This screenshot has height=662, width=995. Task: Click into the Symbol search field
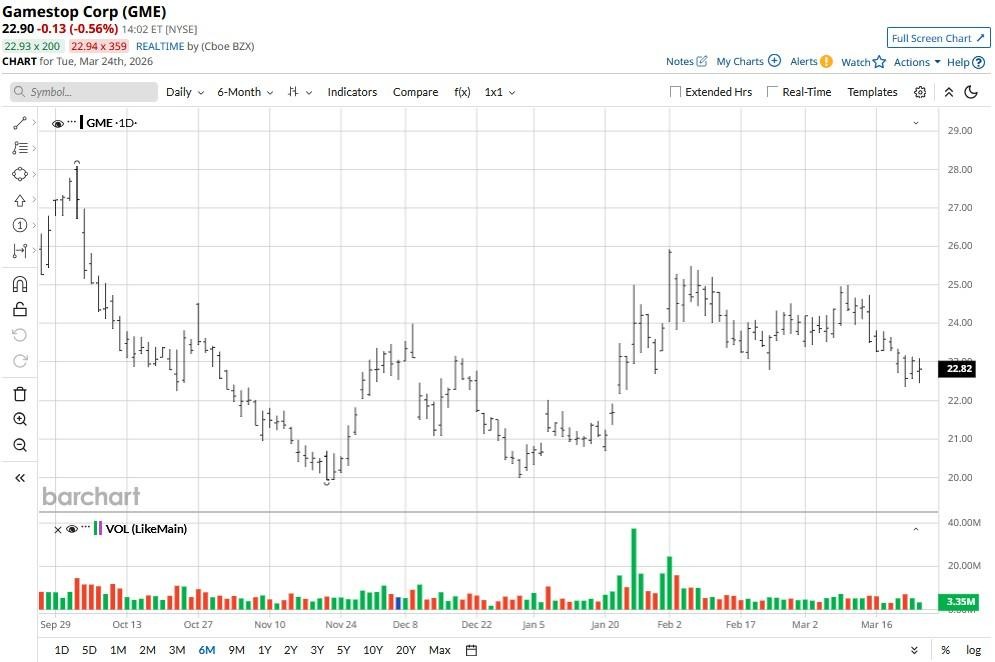[84, 92]
